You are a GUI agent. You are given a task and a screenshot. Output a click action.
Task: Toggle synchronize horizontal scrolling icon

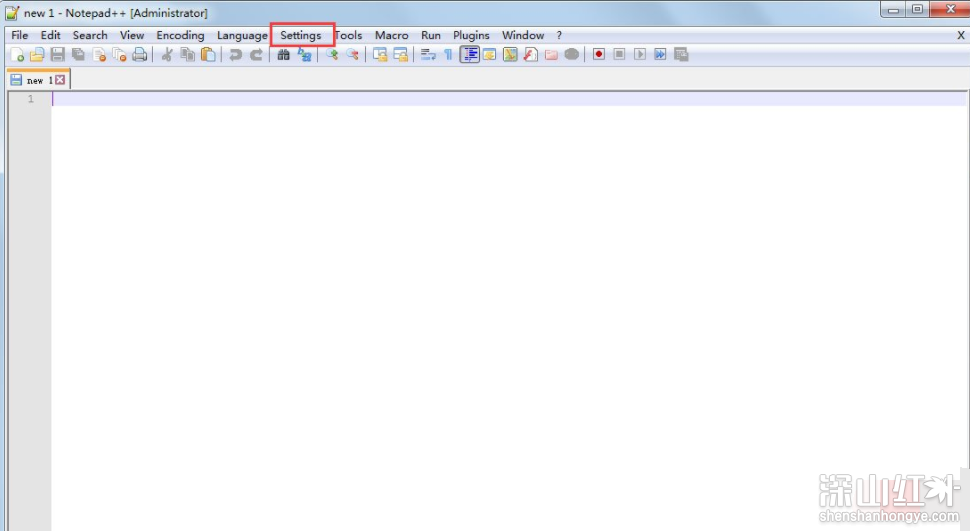point(401,55)
